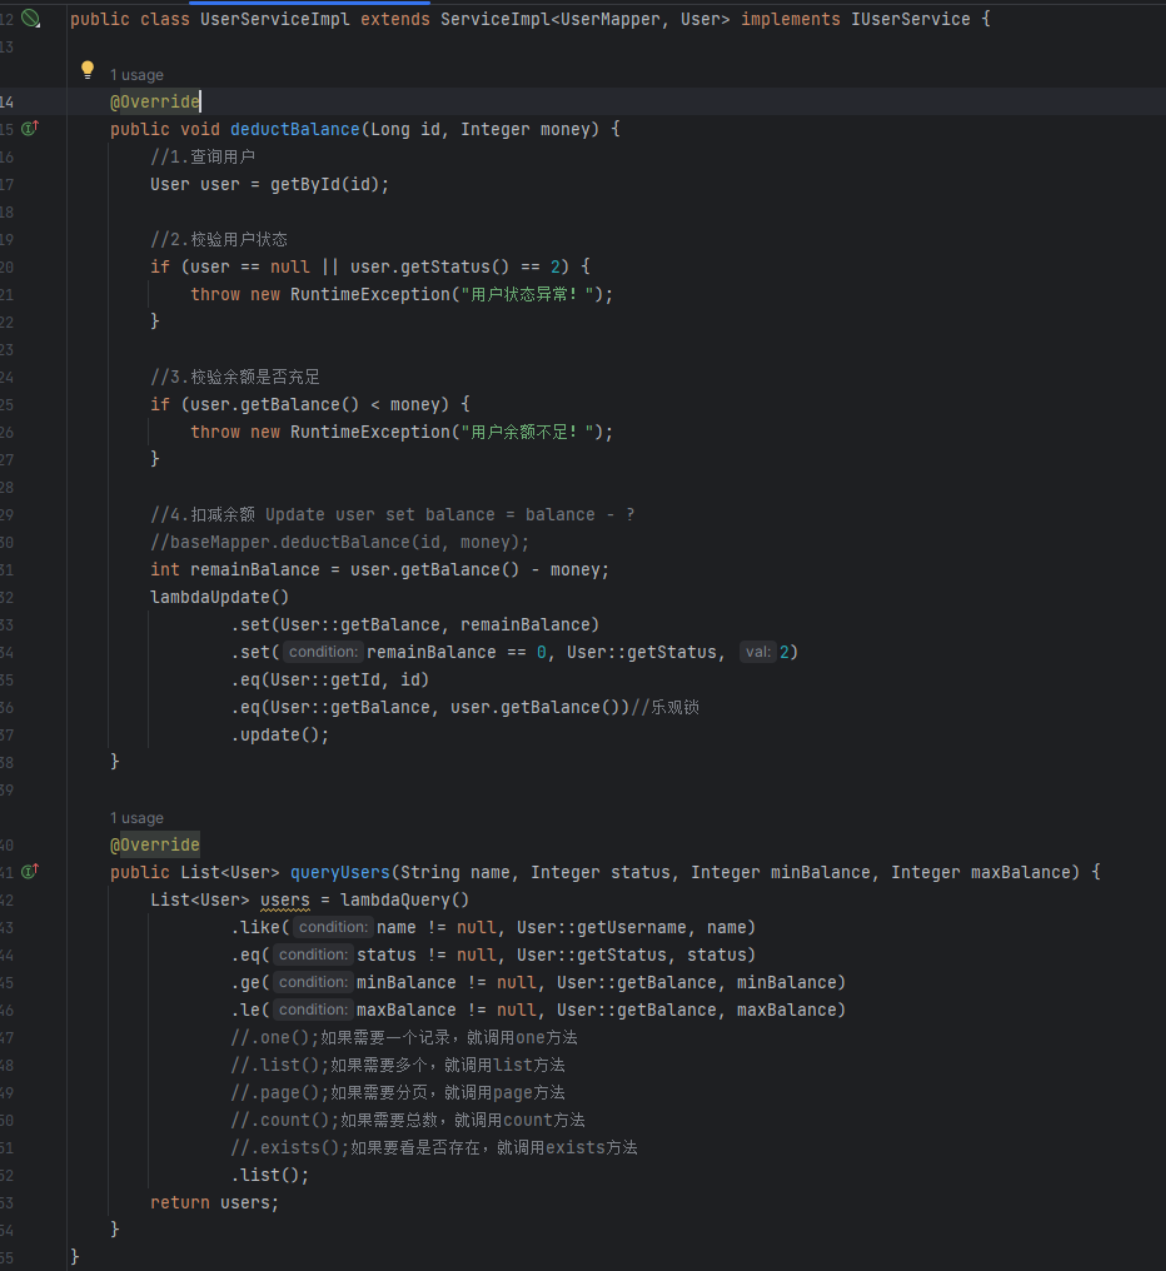Click the gutter icon beside class UserServiceImpl

coord(31,18)
